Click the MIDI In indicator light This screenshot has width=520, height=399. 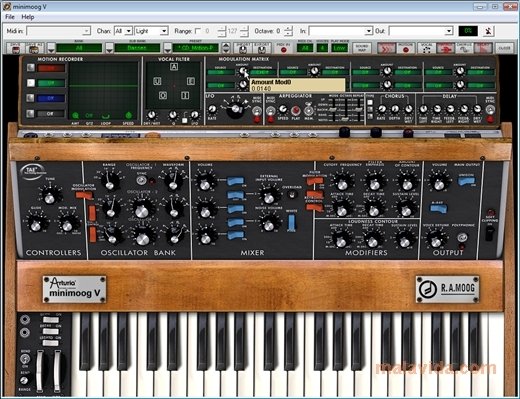coord(283,50)
